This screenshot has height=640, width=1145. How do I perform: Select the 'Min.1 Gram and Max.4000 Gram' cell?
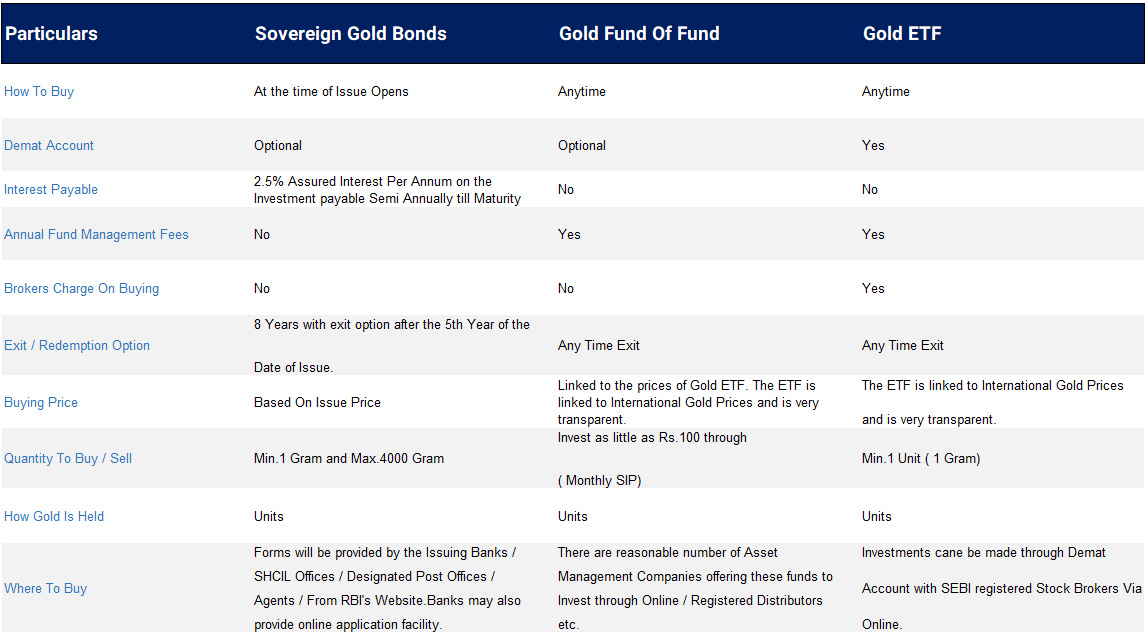349,459
